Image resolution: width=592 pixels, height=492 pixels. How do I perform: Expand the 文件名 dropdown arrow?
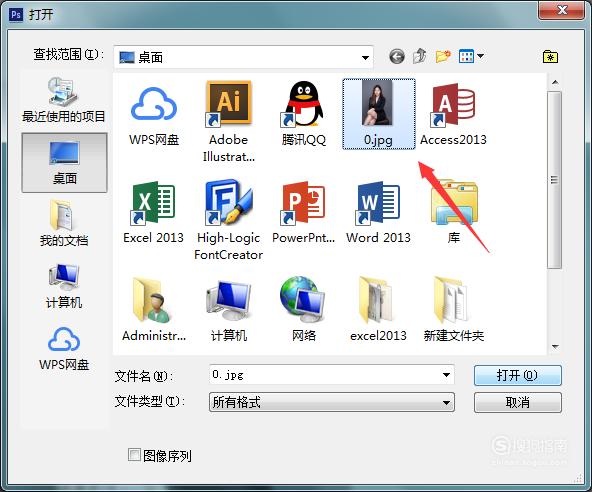pyautogui.click(x=446, y=375)
